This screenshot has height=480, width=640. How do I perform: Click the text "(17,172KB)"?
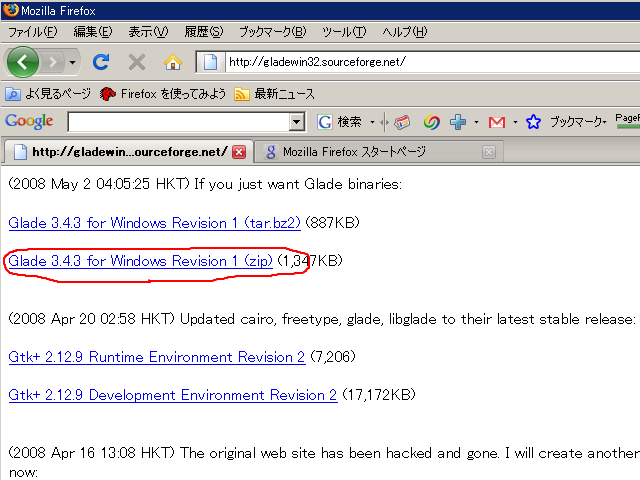click(379, 395)
